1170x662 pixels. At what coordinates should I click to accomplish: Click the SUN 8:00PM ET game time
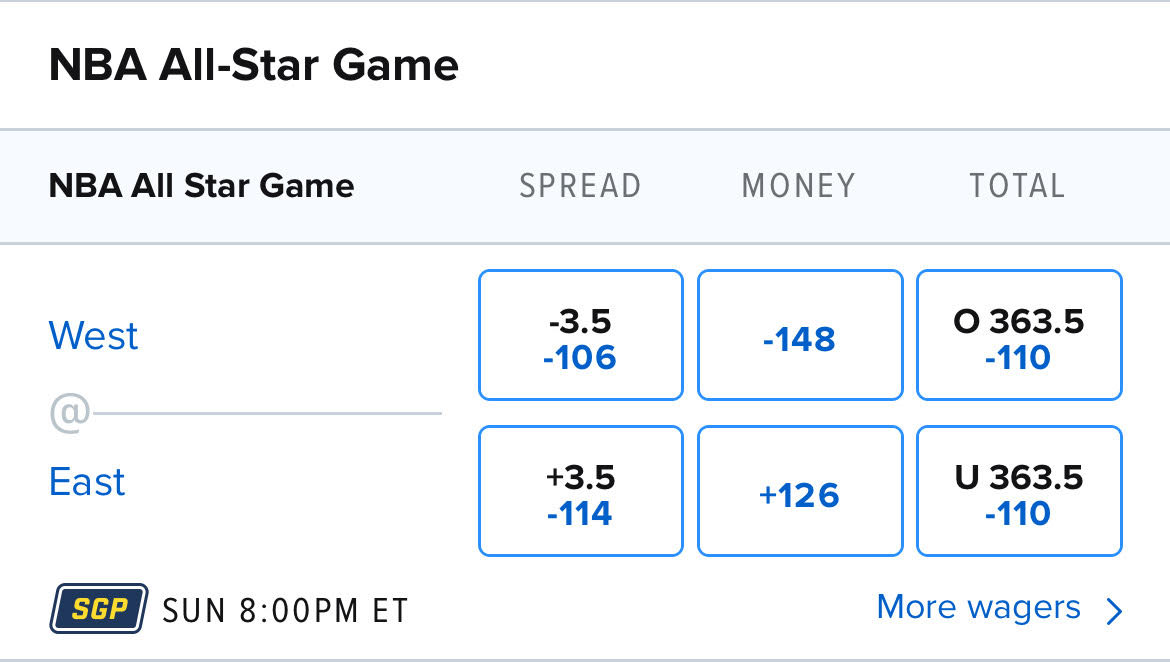coord(286,611)
